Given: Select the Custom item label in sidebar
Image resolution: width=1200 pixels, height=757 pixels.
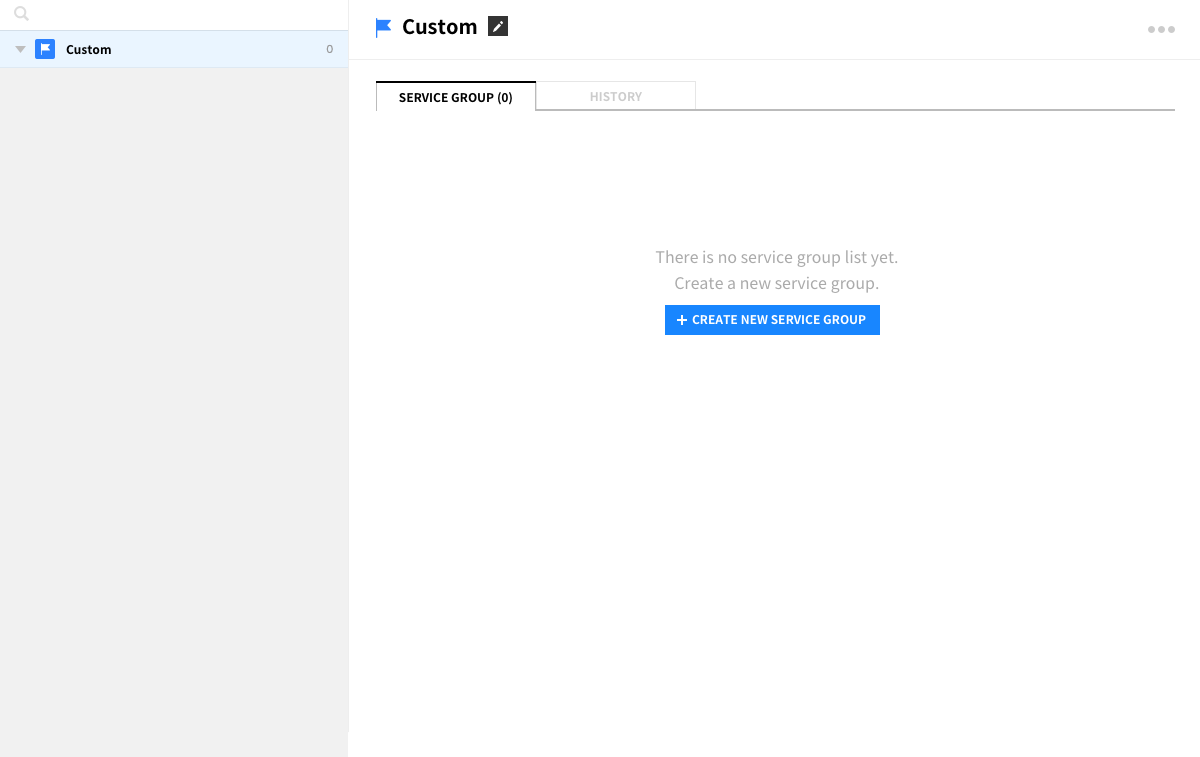Looking at the screenshot, I should (x=89, y=49).
